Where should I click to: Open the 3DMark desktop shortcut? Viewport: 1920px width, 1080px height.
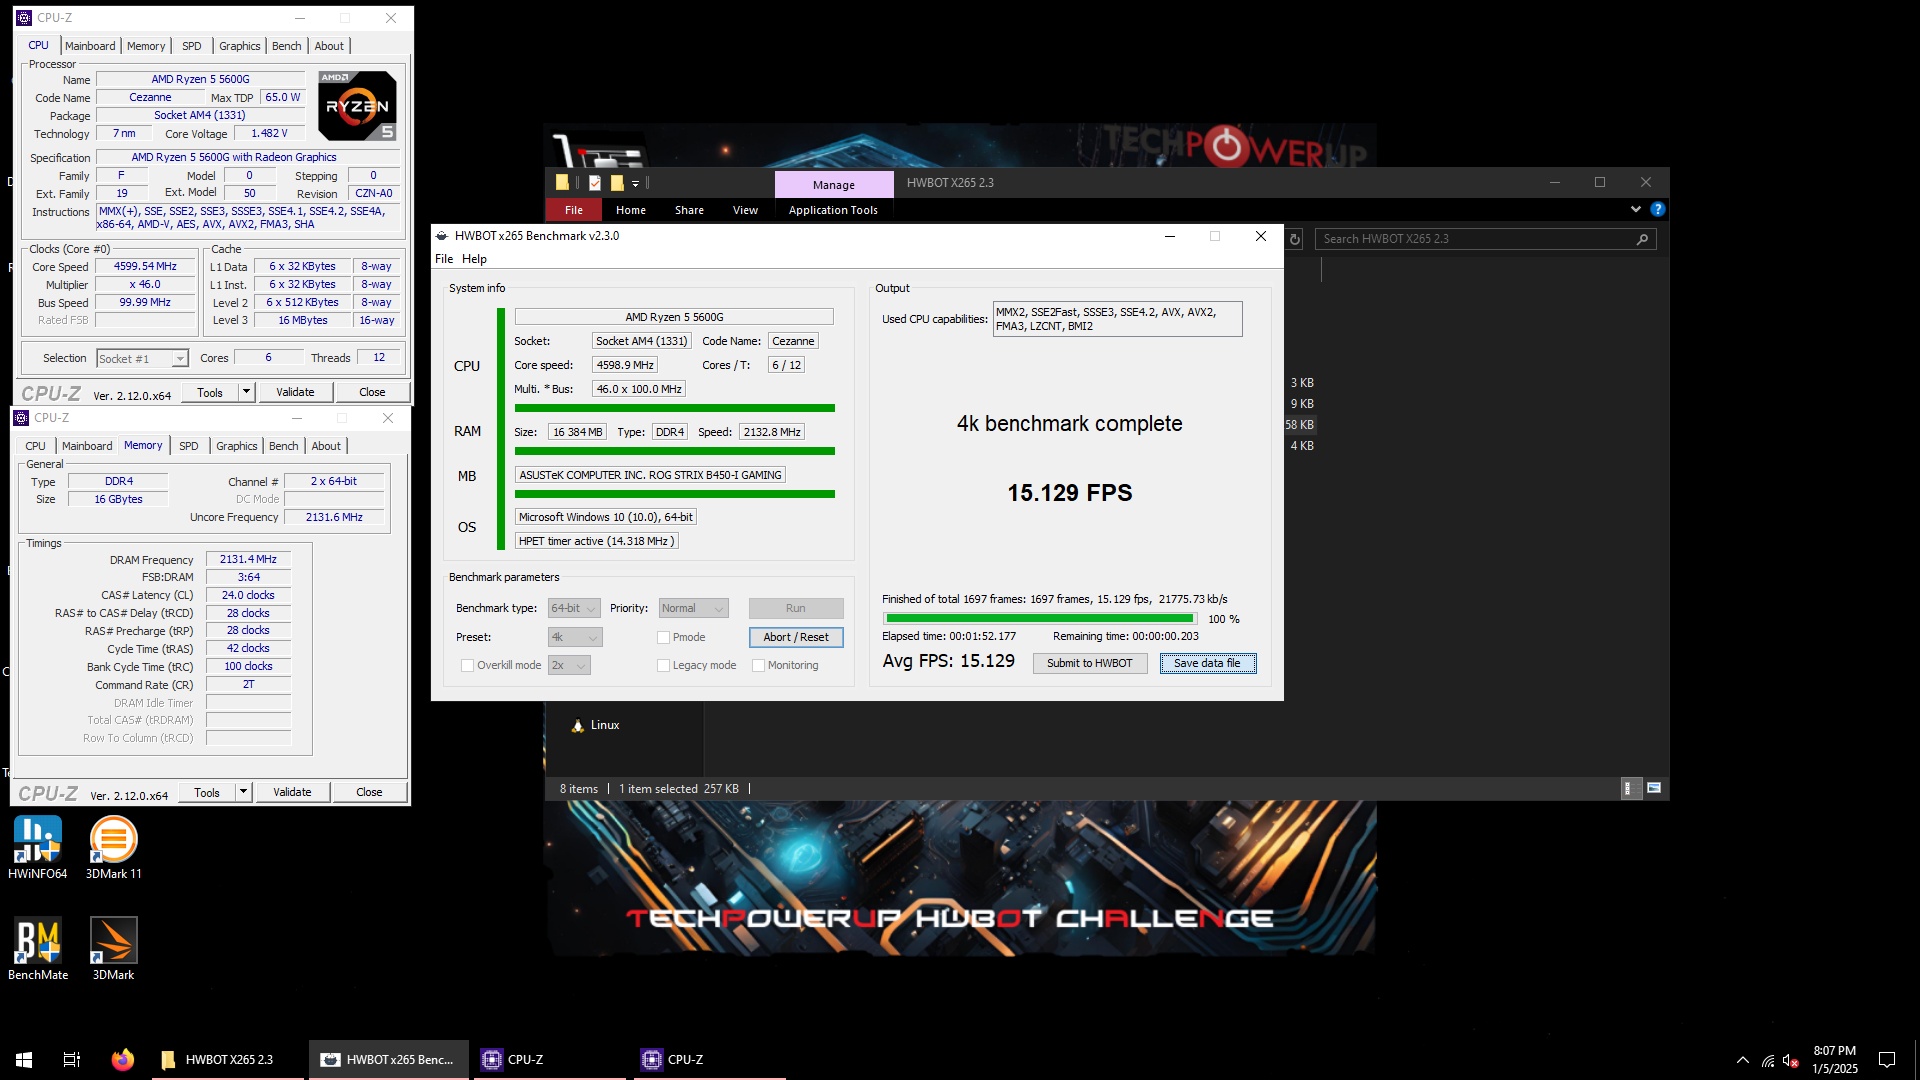pos(113,948)
